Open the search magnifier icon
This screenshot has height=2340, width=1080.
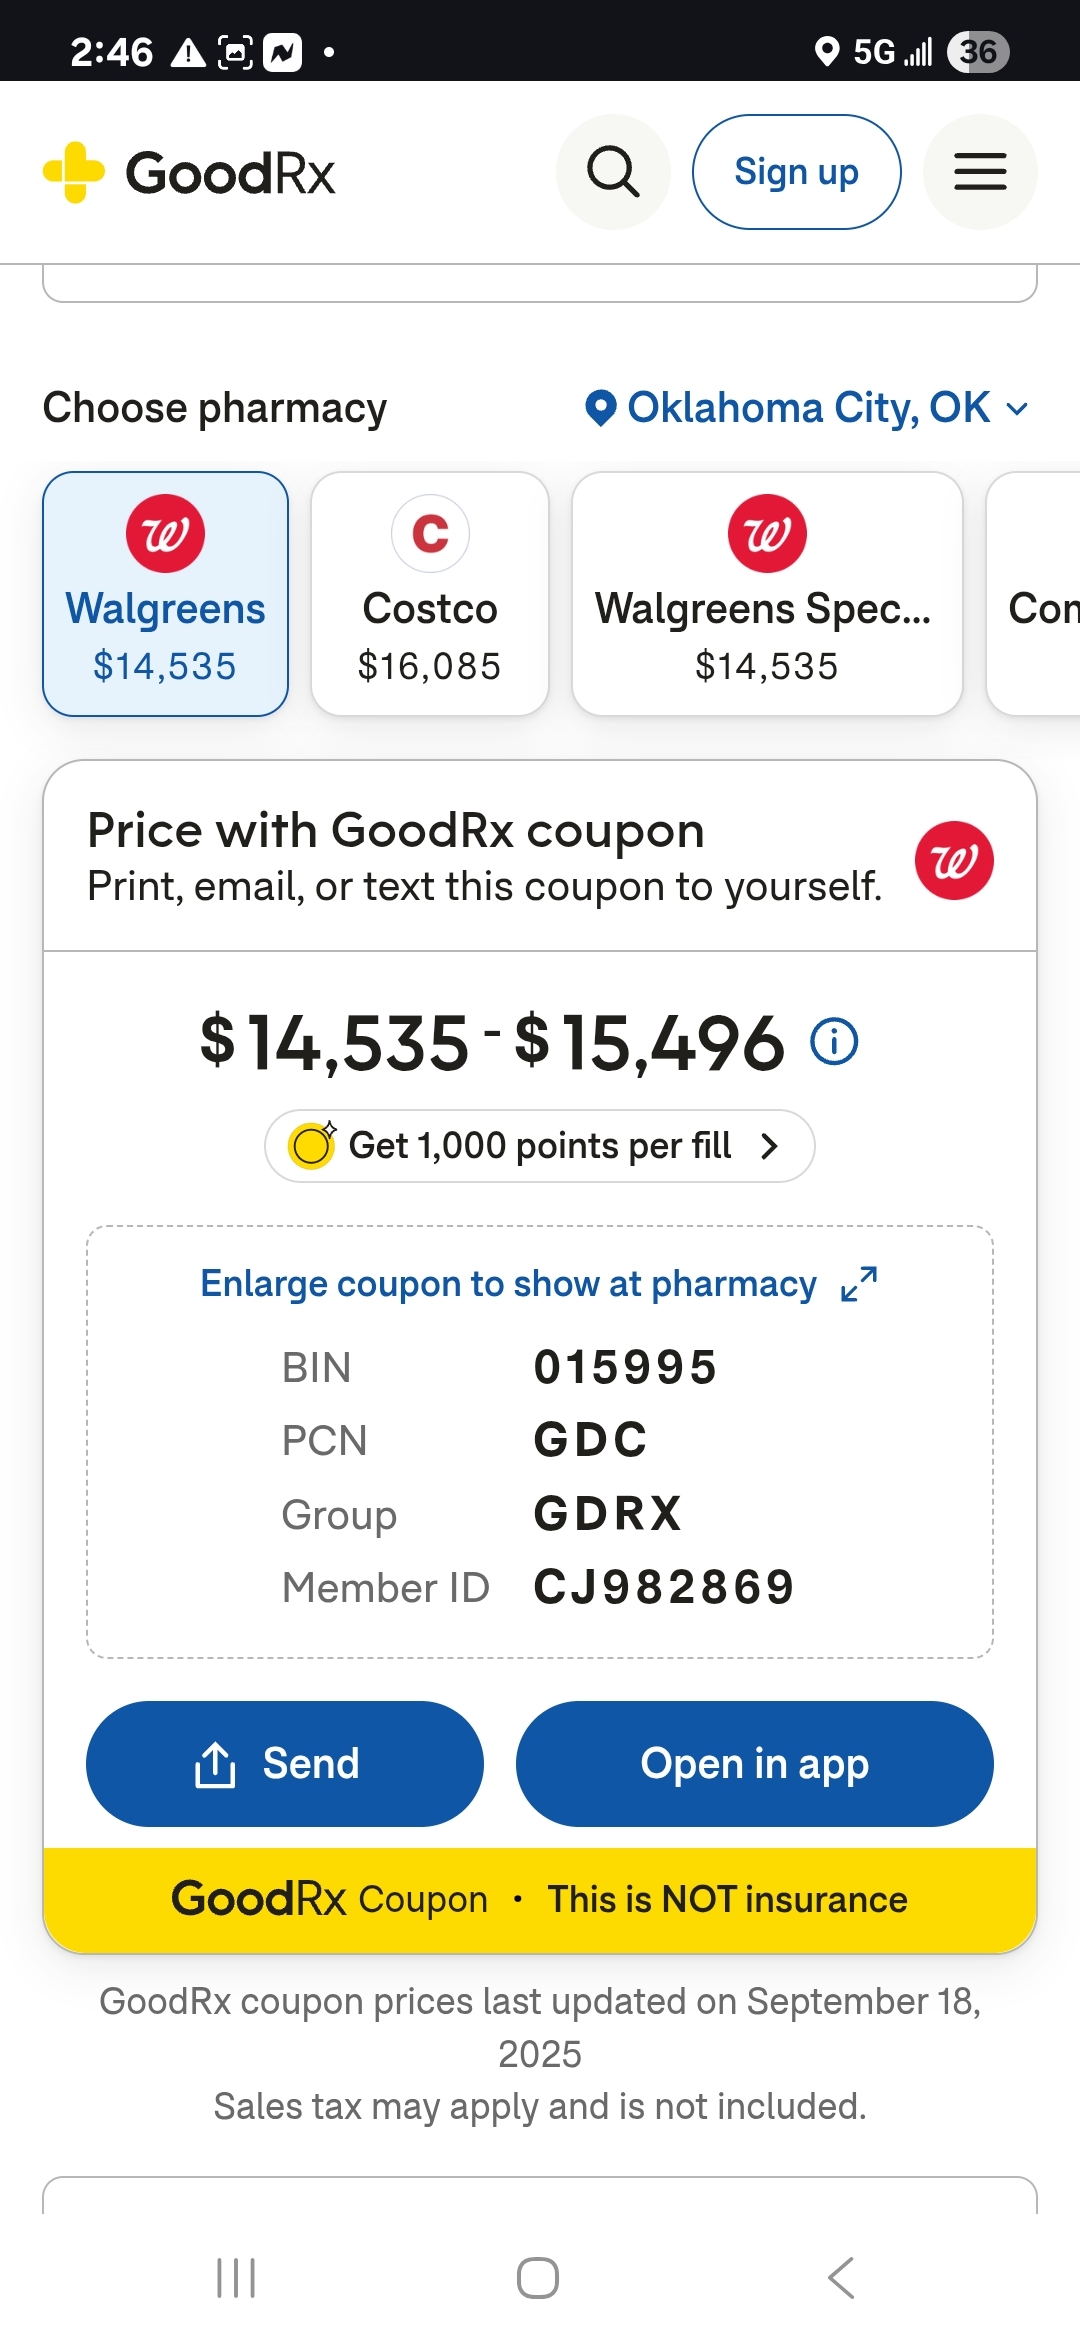click(612, 172)
